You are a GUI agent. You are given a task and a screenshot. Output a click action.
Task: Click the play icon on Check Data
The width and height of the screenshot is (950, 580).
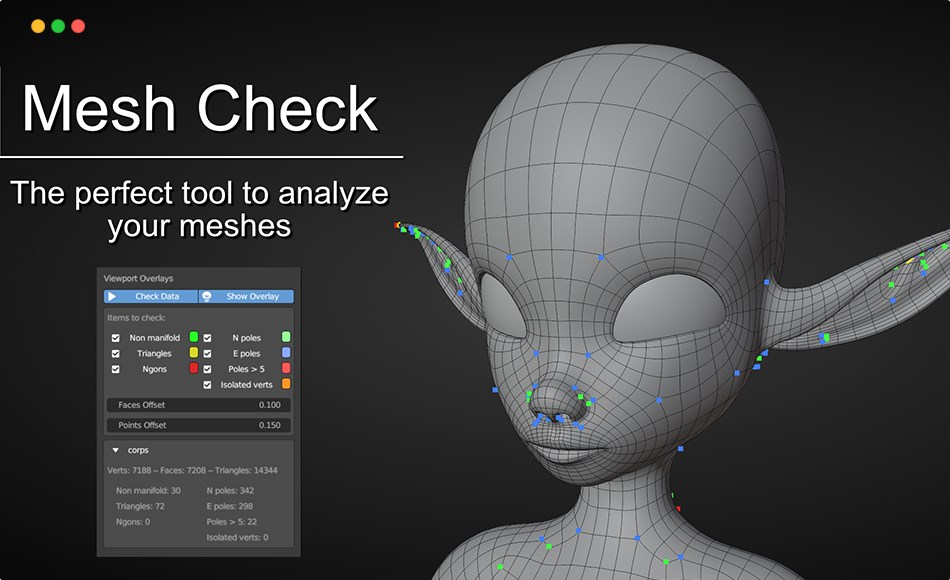[112, 296]
